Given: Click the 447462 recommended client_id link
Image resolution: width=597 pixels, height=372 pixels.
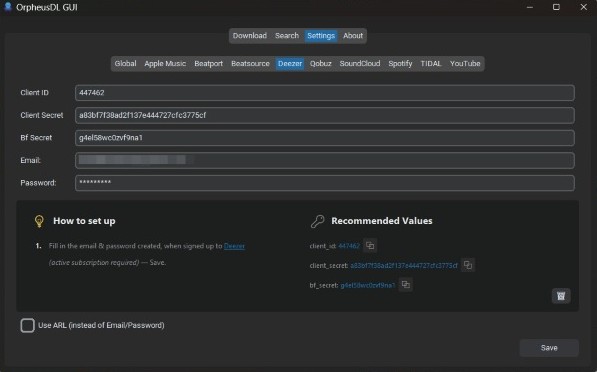Looking at the screenshot, I should pos(349,246).
